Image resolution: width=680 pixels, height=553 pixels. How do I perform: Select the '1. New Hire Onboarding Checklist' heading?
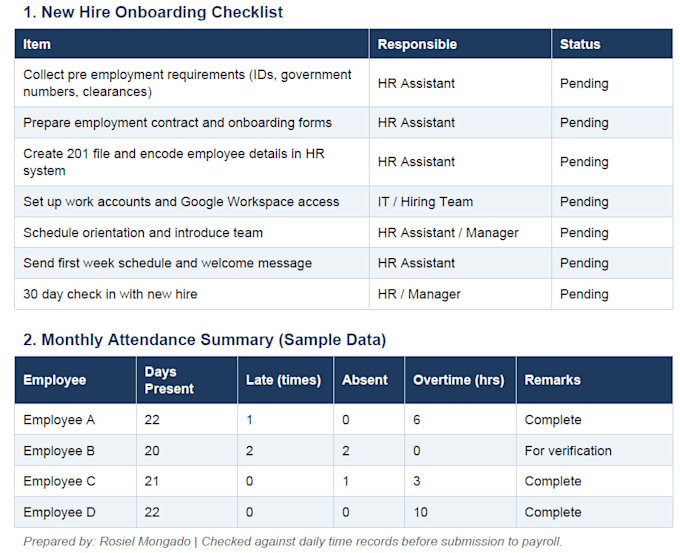pos(153,12)
